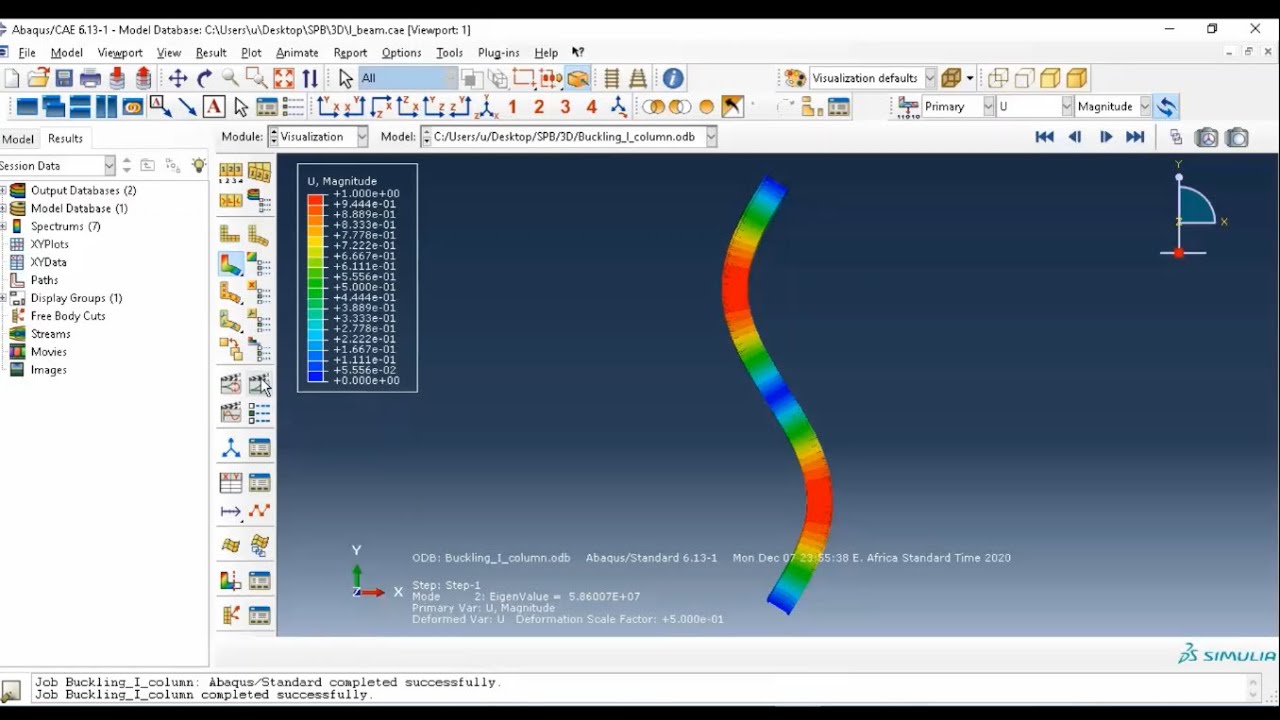Click the red swatch in U Magnitude legend
The width and height of the screenshot is (1280, 720).
pos(316,200)
